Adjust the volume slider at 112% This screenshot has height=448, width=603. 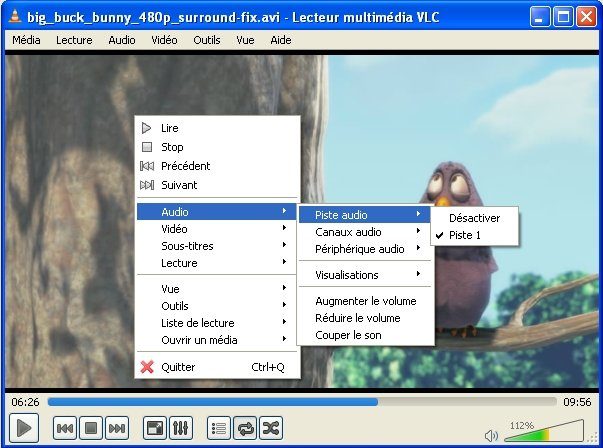[544, 432]
